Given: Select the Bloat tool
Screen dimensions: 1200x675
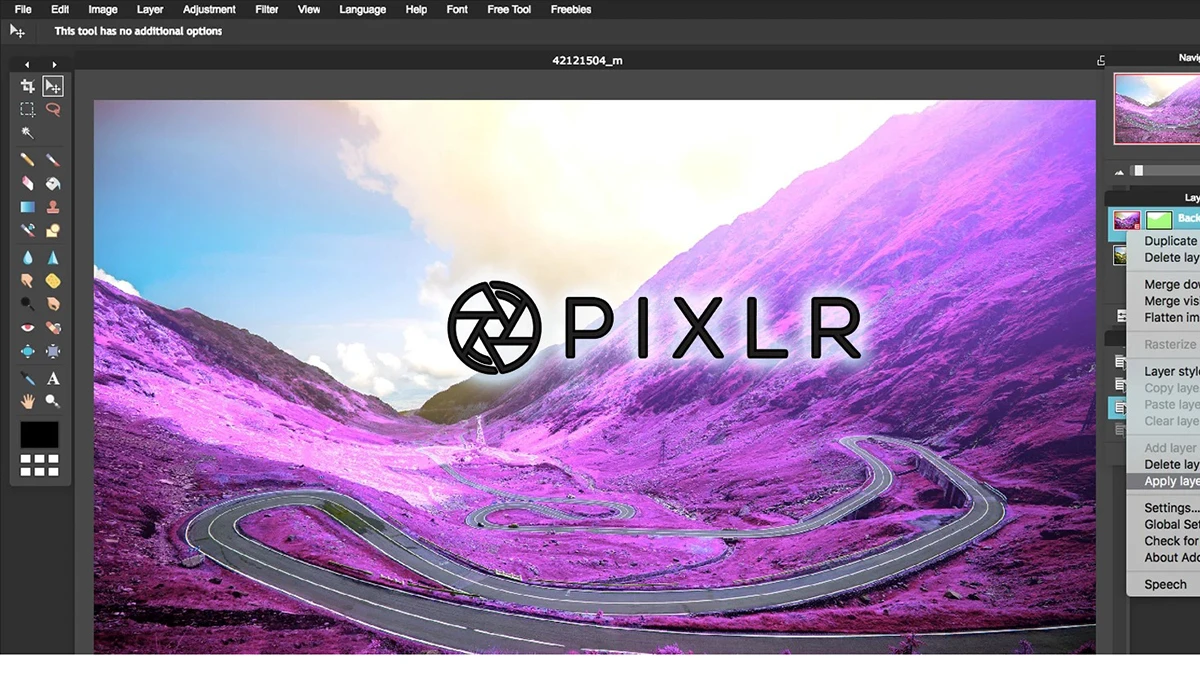Looking at the screenshot, I should pyautogui.click(x=28, y=351).
